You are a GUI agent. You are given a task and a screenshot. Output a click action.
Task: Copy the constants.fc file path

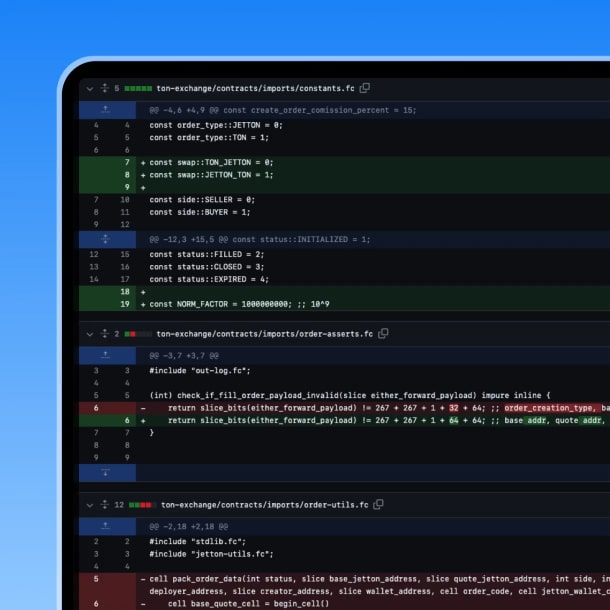365,88
